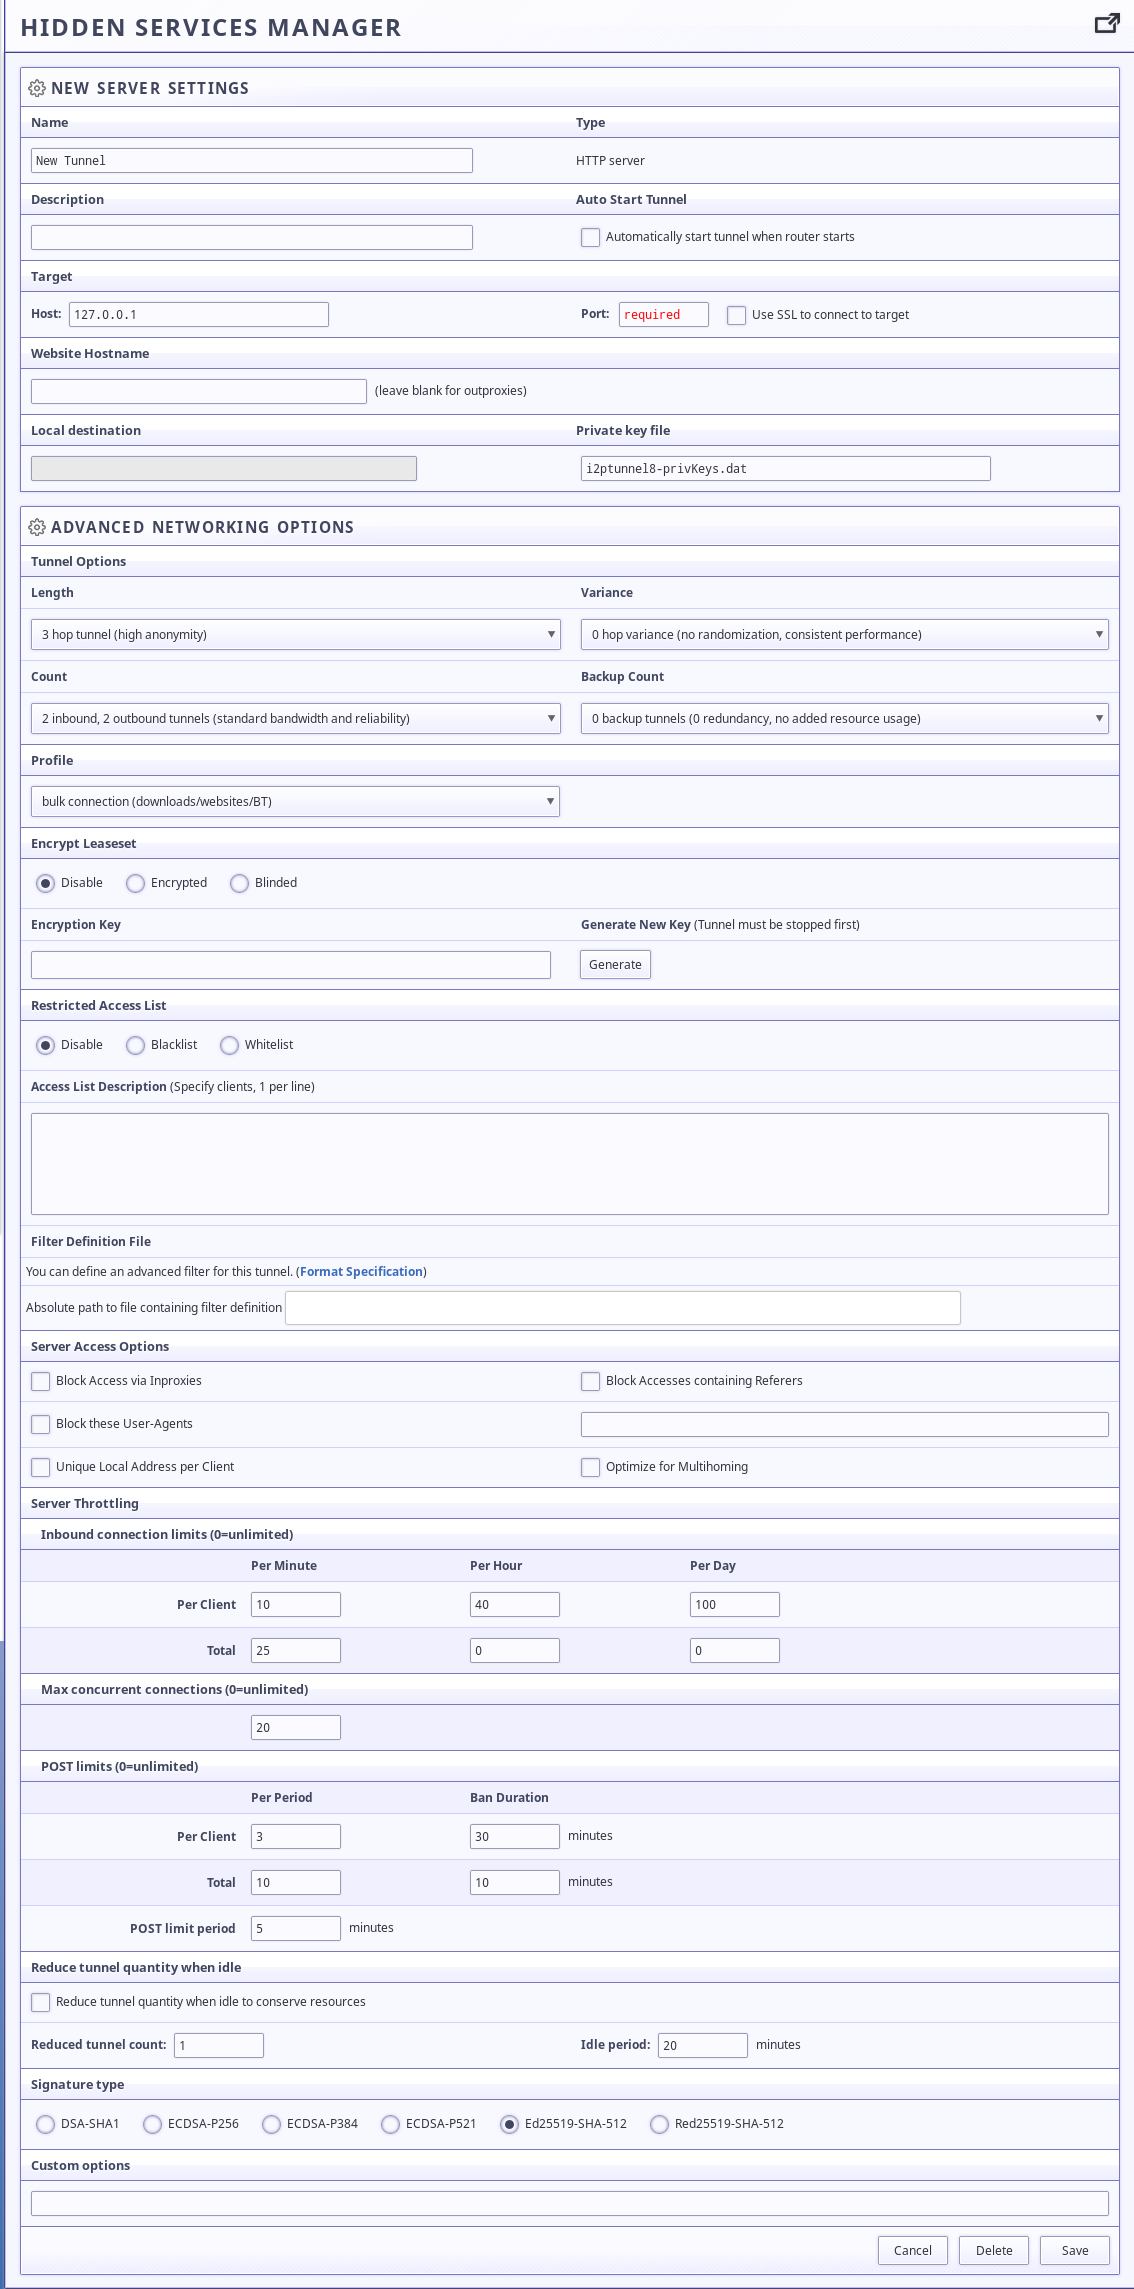
Task: Click the Port required input field
Action: [x=664, y=315]
